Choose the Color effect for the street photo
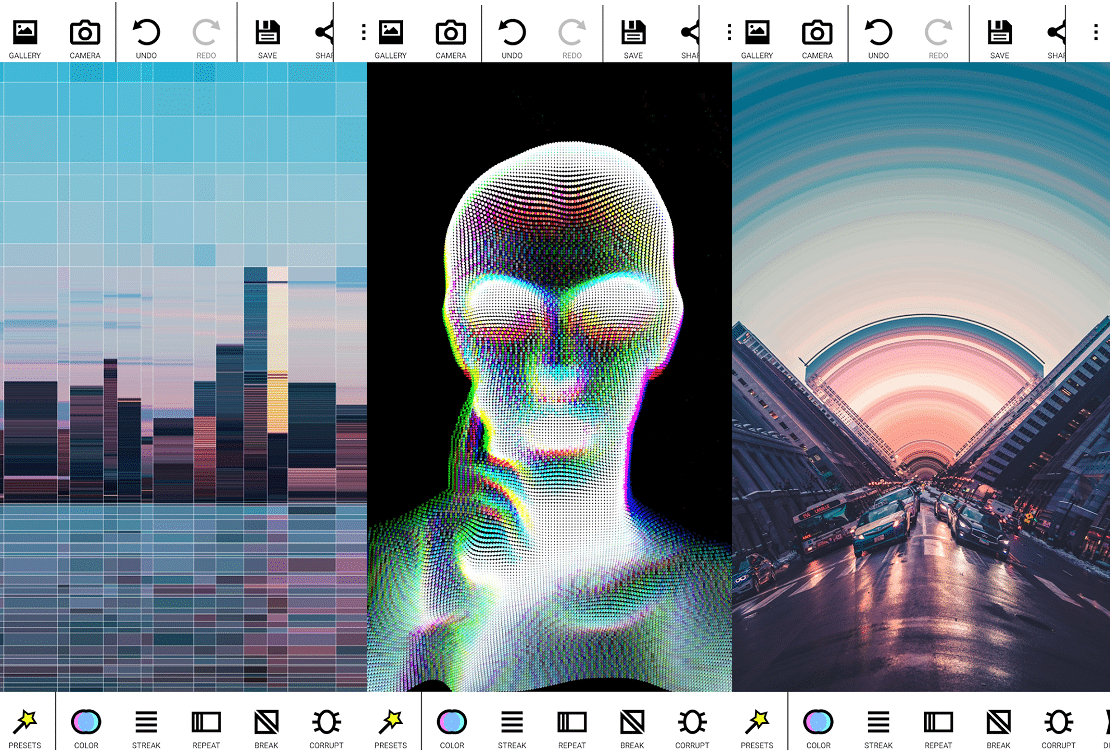The height and width of the screenshot is (750, 1110). (818, 727)
